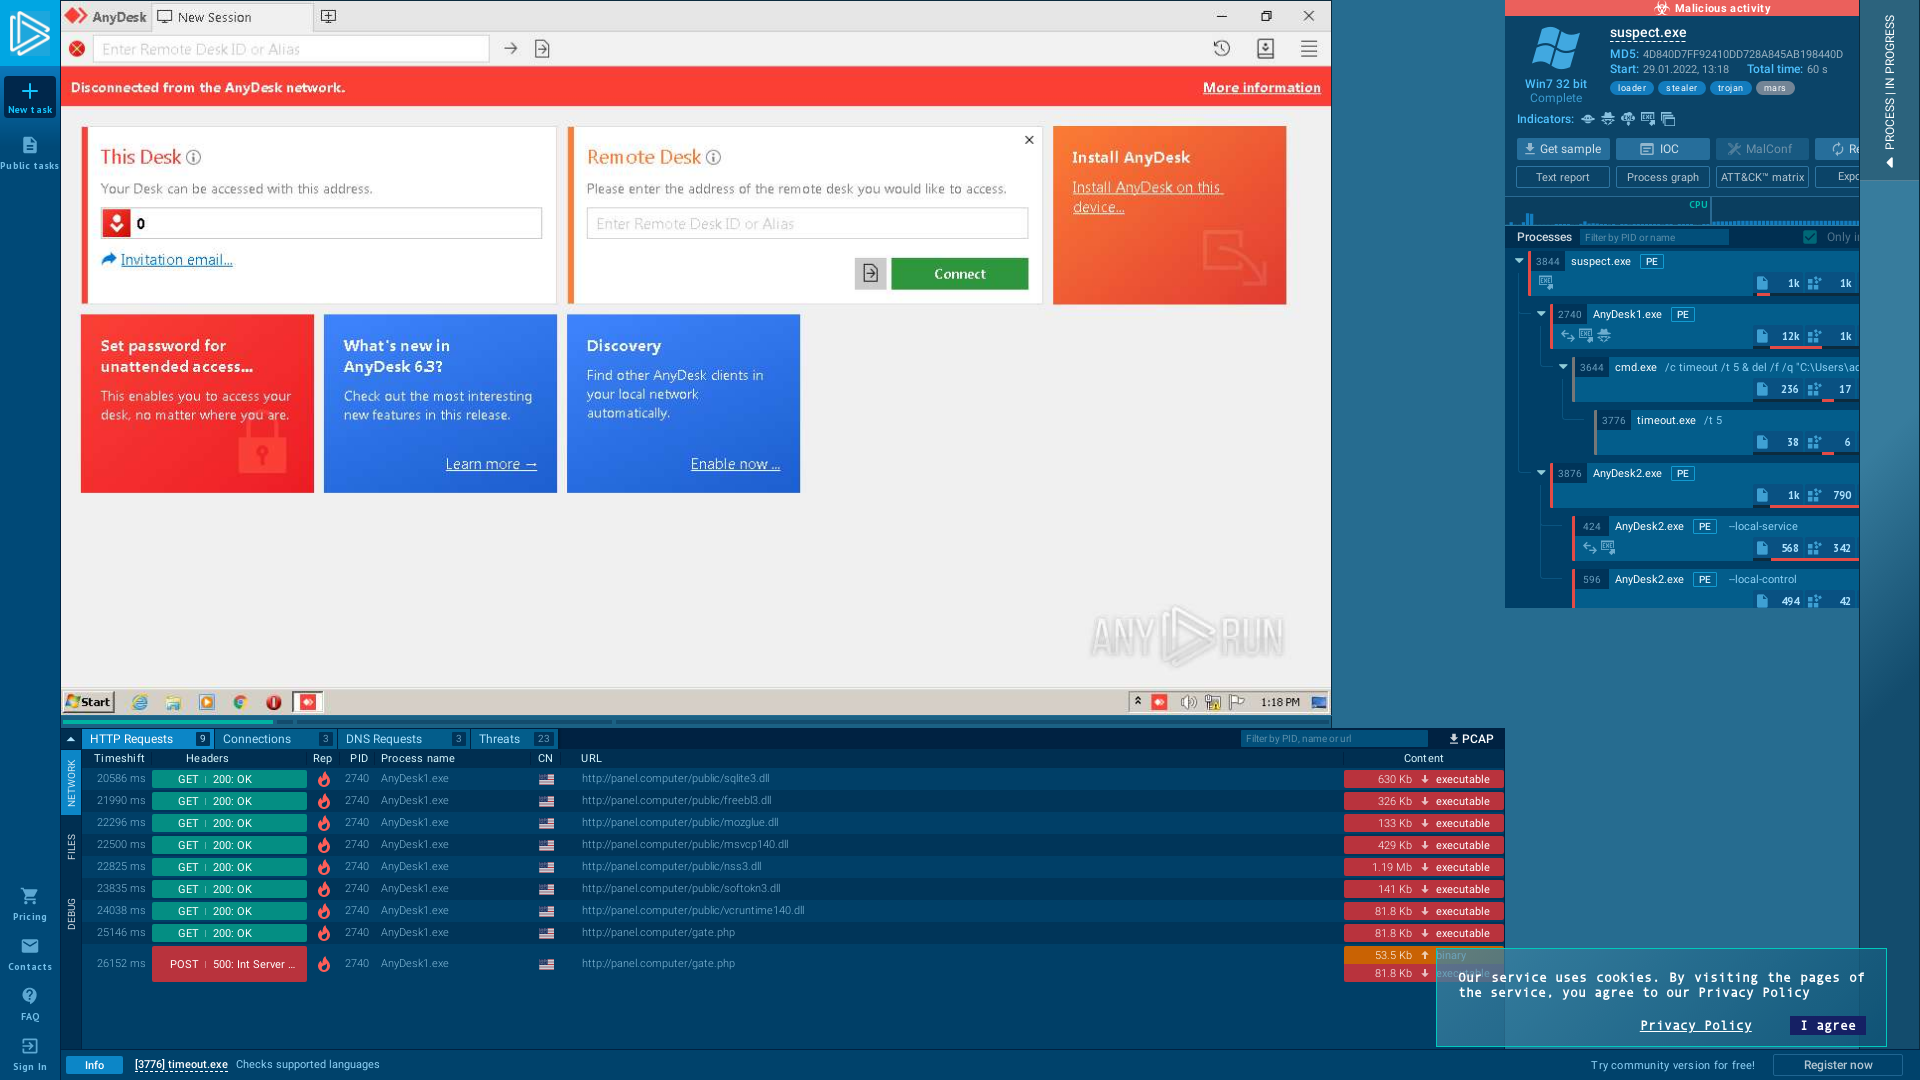
Task: Collapse AnyDesk1.exe process 2740 subtree
Action: point(1541,314)
